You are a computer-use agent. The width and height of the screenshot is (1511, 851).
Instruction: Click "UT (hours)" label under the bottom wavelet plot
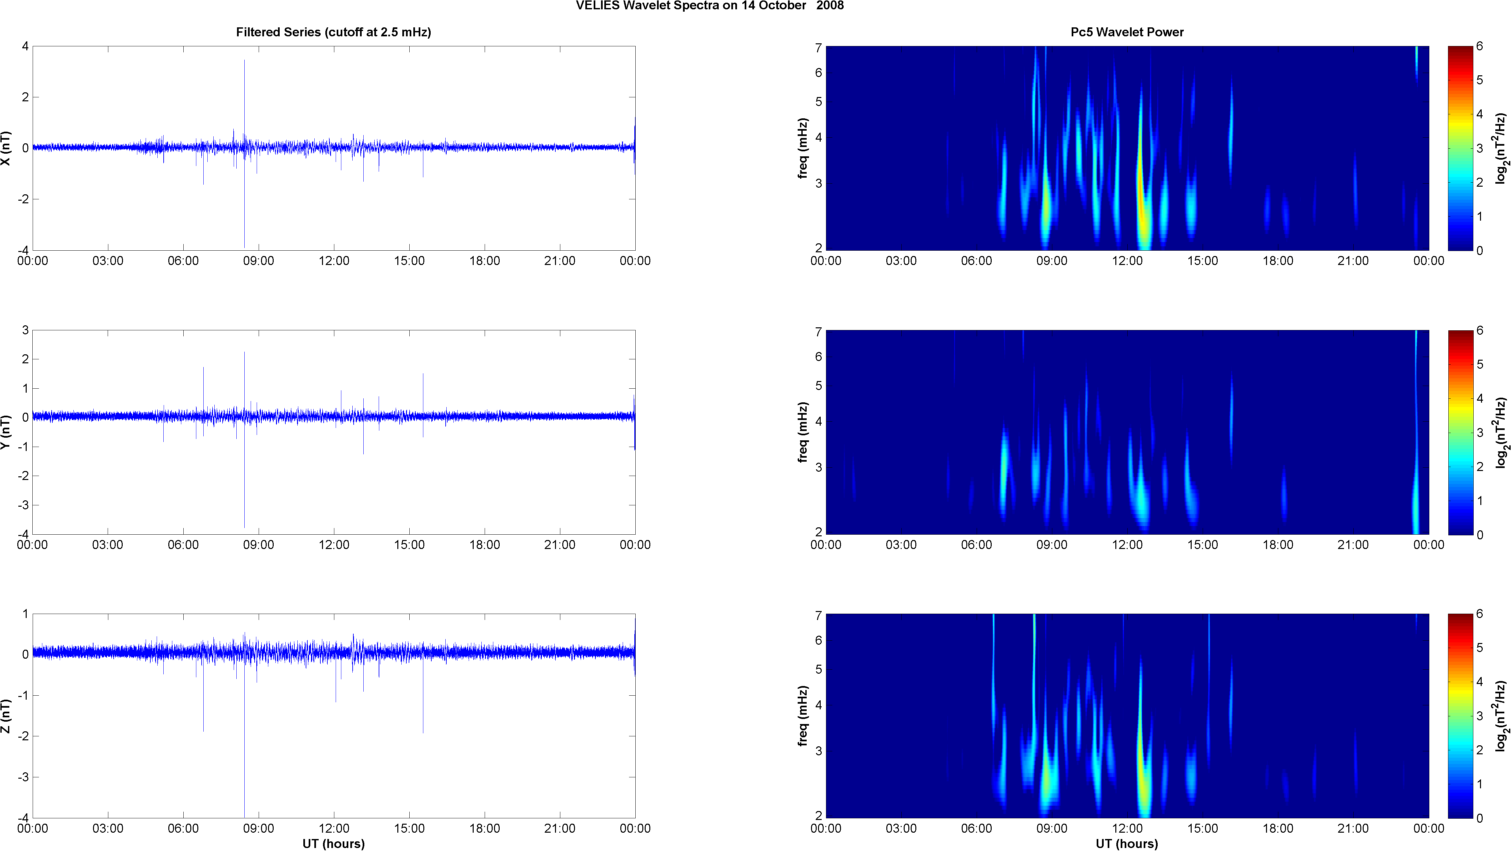click(x=1127, y=844)
